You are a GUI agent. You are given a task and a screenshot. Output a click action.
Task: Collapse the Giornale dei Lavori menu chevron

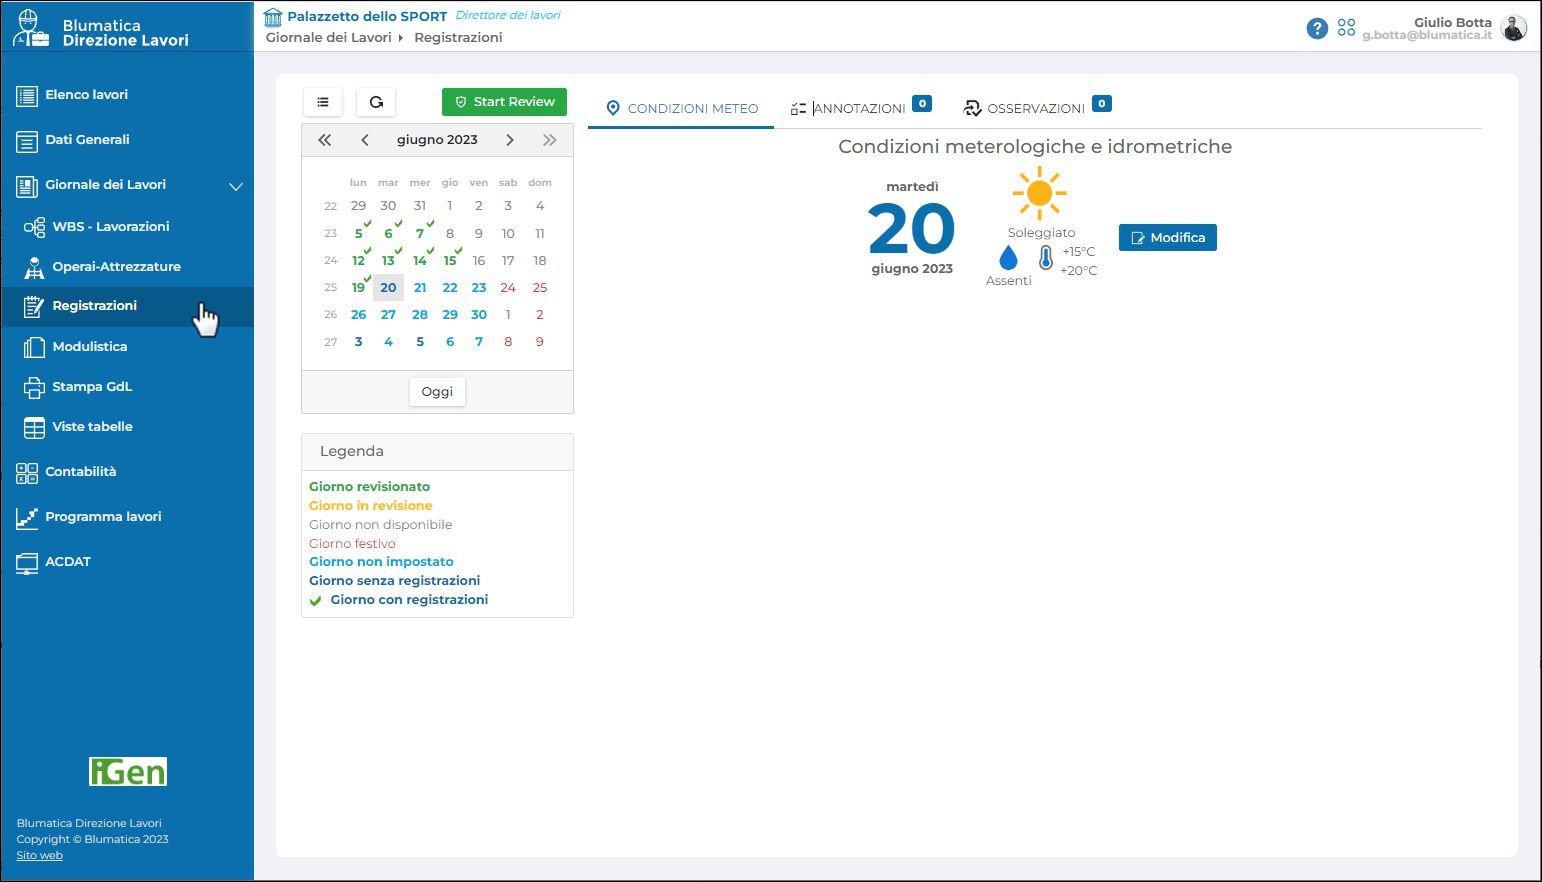[236, 186]
